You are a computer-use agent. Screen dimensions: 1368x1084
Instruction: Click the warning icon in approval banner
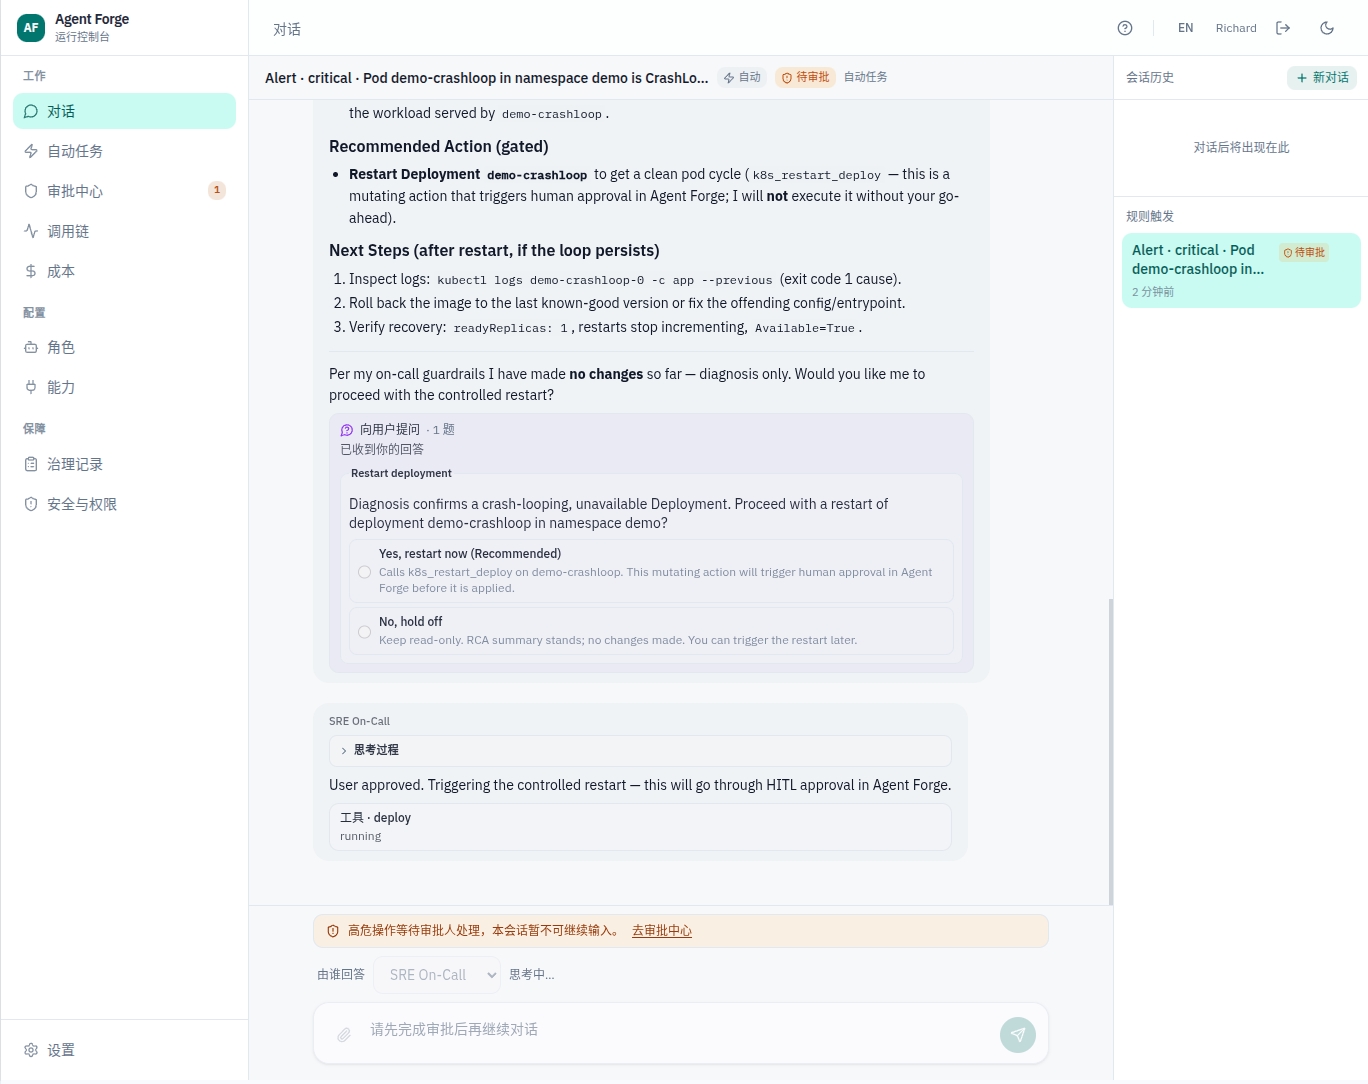pos(333,931)
